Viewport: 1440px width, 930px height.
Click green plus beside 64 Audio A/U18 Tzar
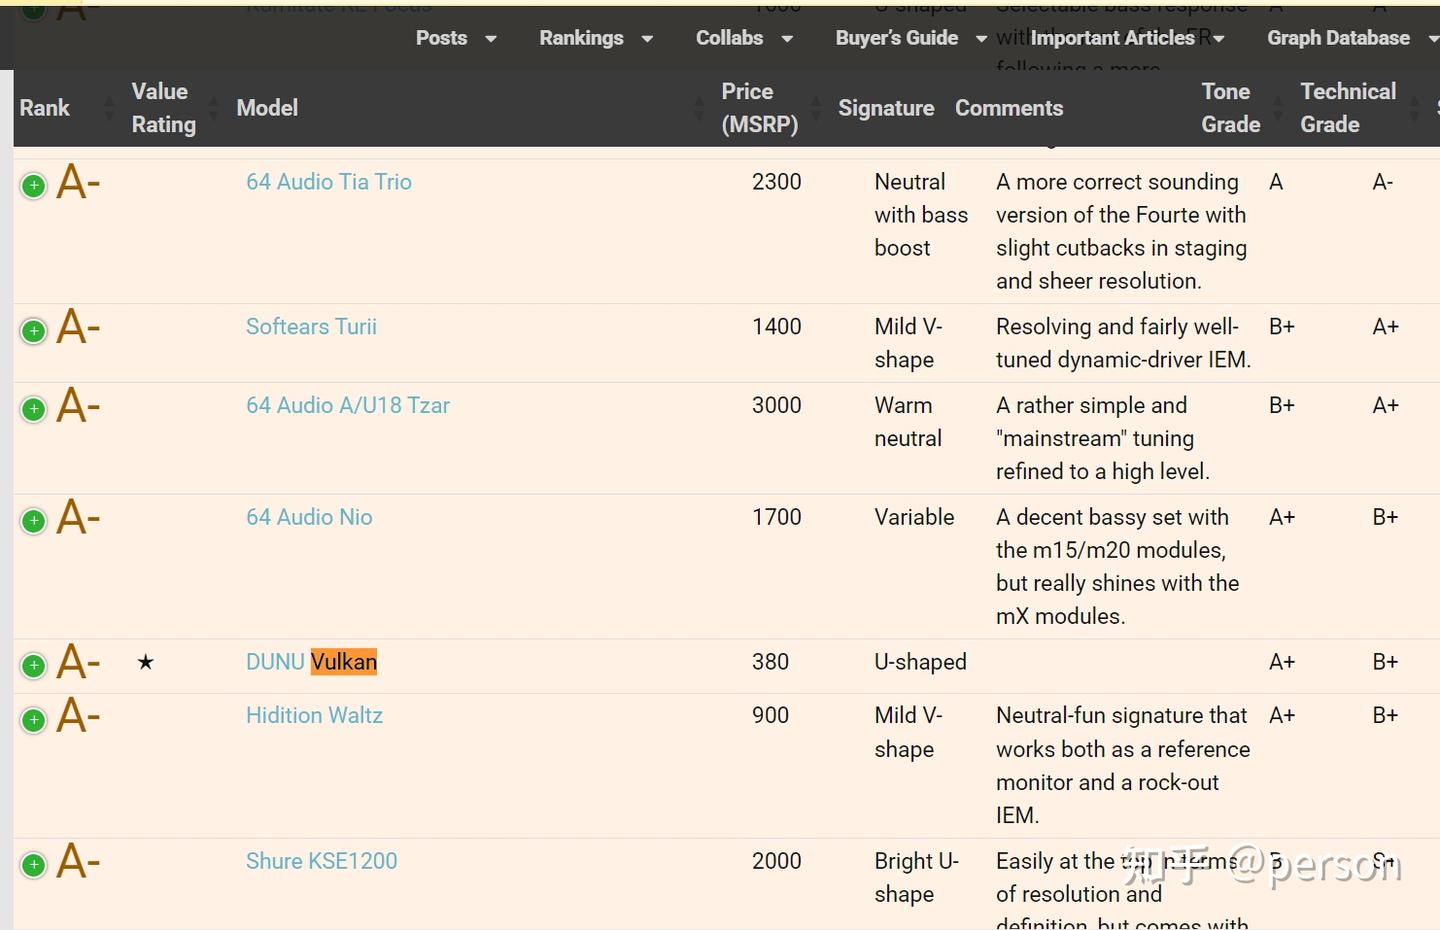tap(34, 409)
